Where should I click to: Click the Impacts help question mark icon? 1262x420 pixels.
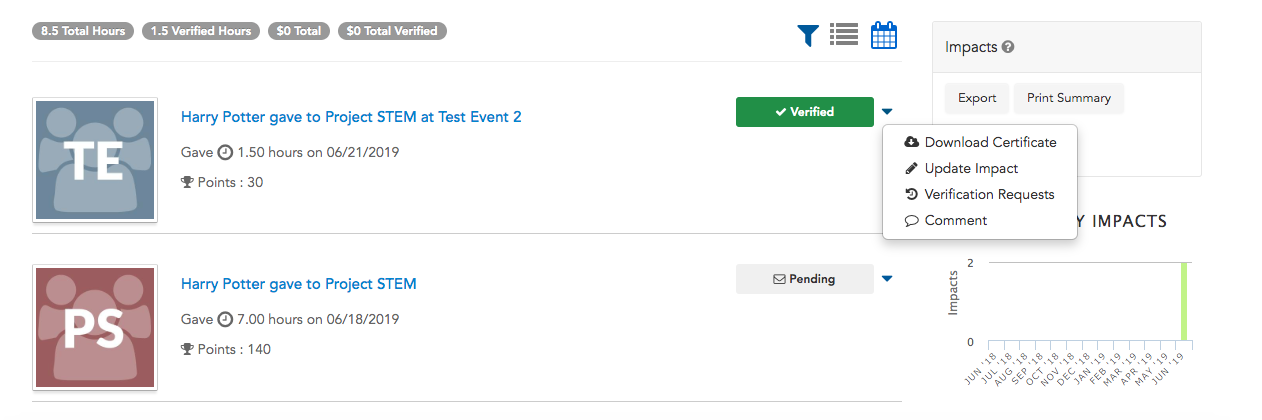pos(1009,47)
